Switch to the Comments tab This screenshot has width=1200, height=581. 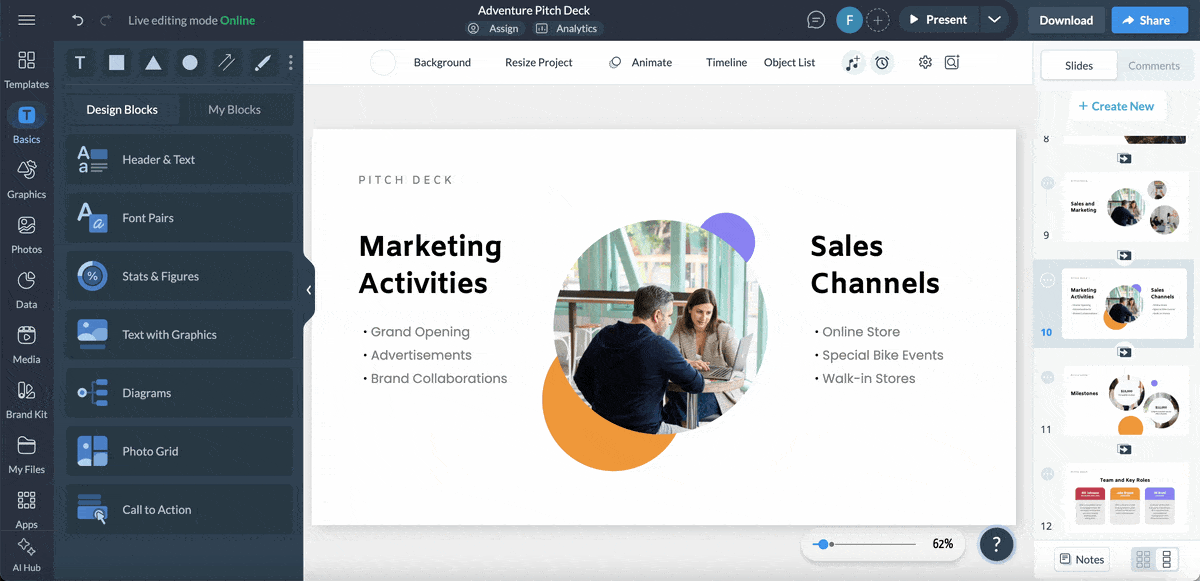[1154, 66]
